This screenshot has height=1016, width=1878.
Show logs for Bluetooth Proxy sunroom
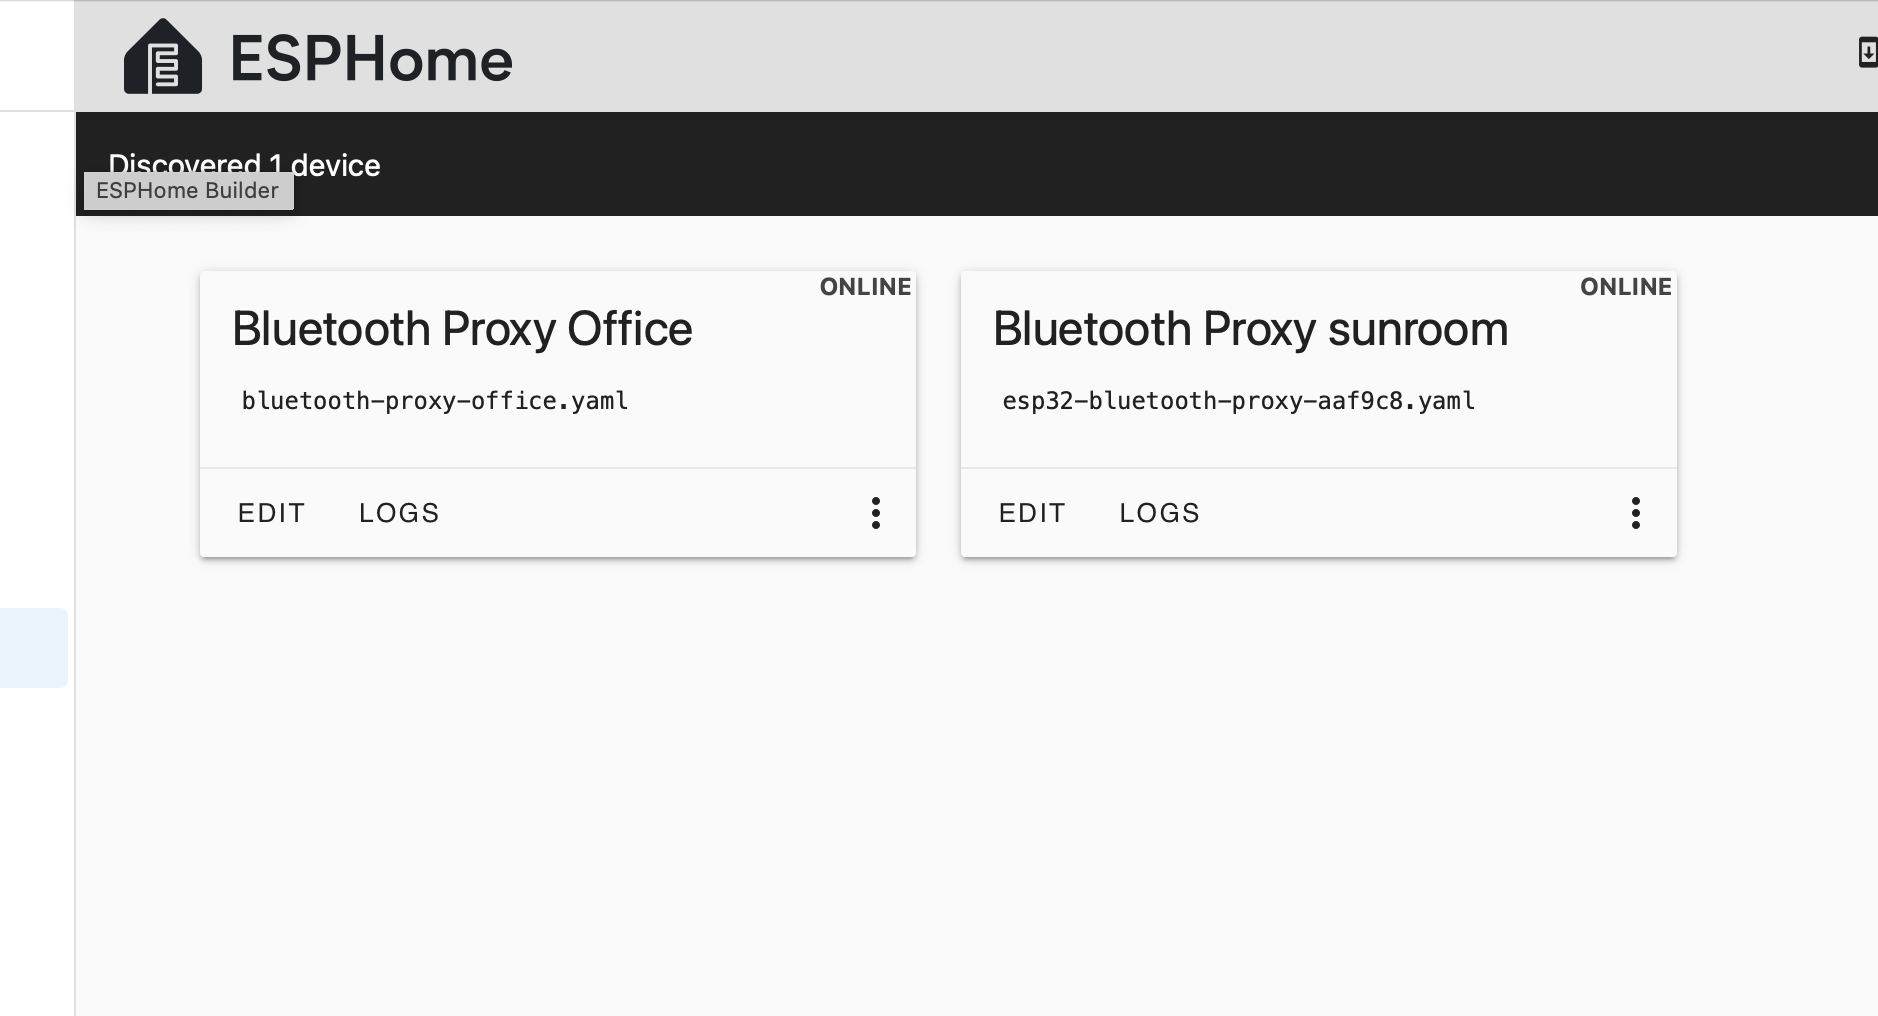pyautogui.click(x=1159, y=513)
